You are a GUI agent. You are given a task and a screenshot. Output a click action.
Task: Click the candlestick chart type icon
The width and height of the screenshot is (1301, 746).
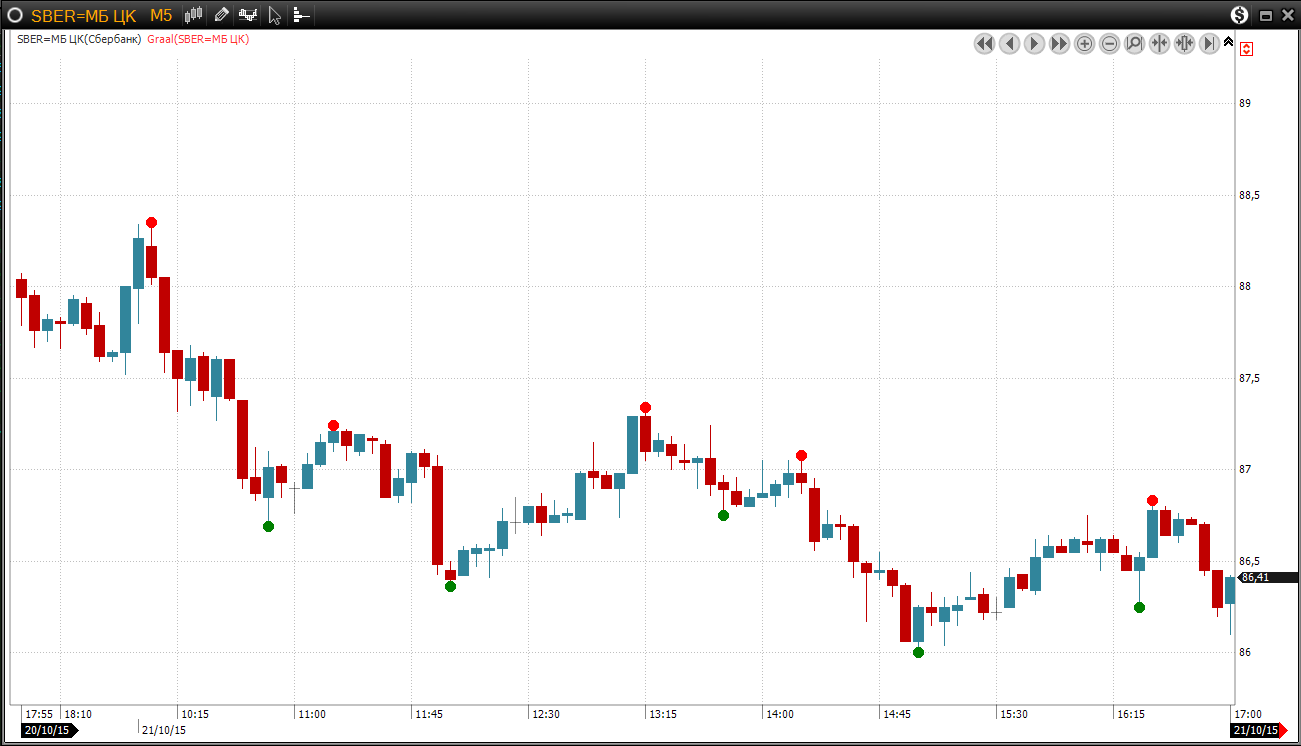[x=194, y=15]
